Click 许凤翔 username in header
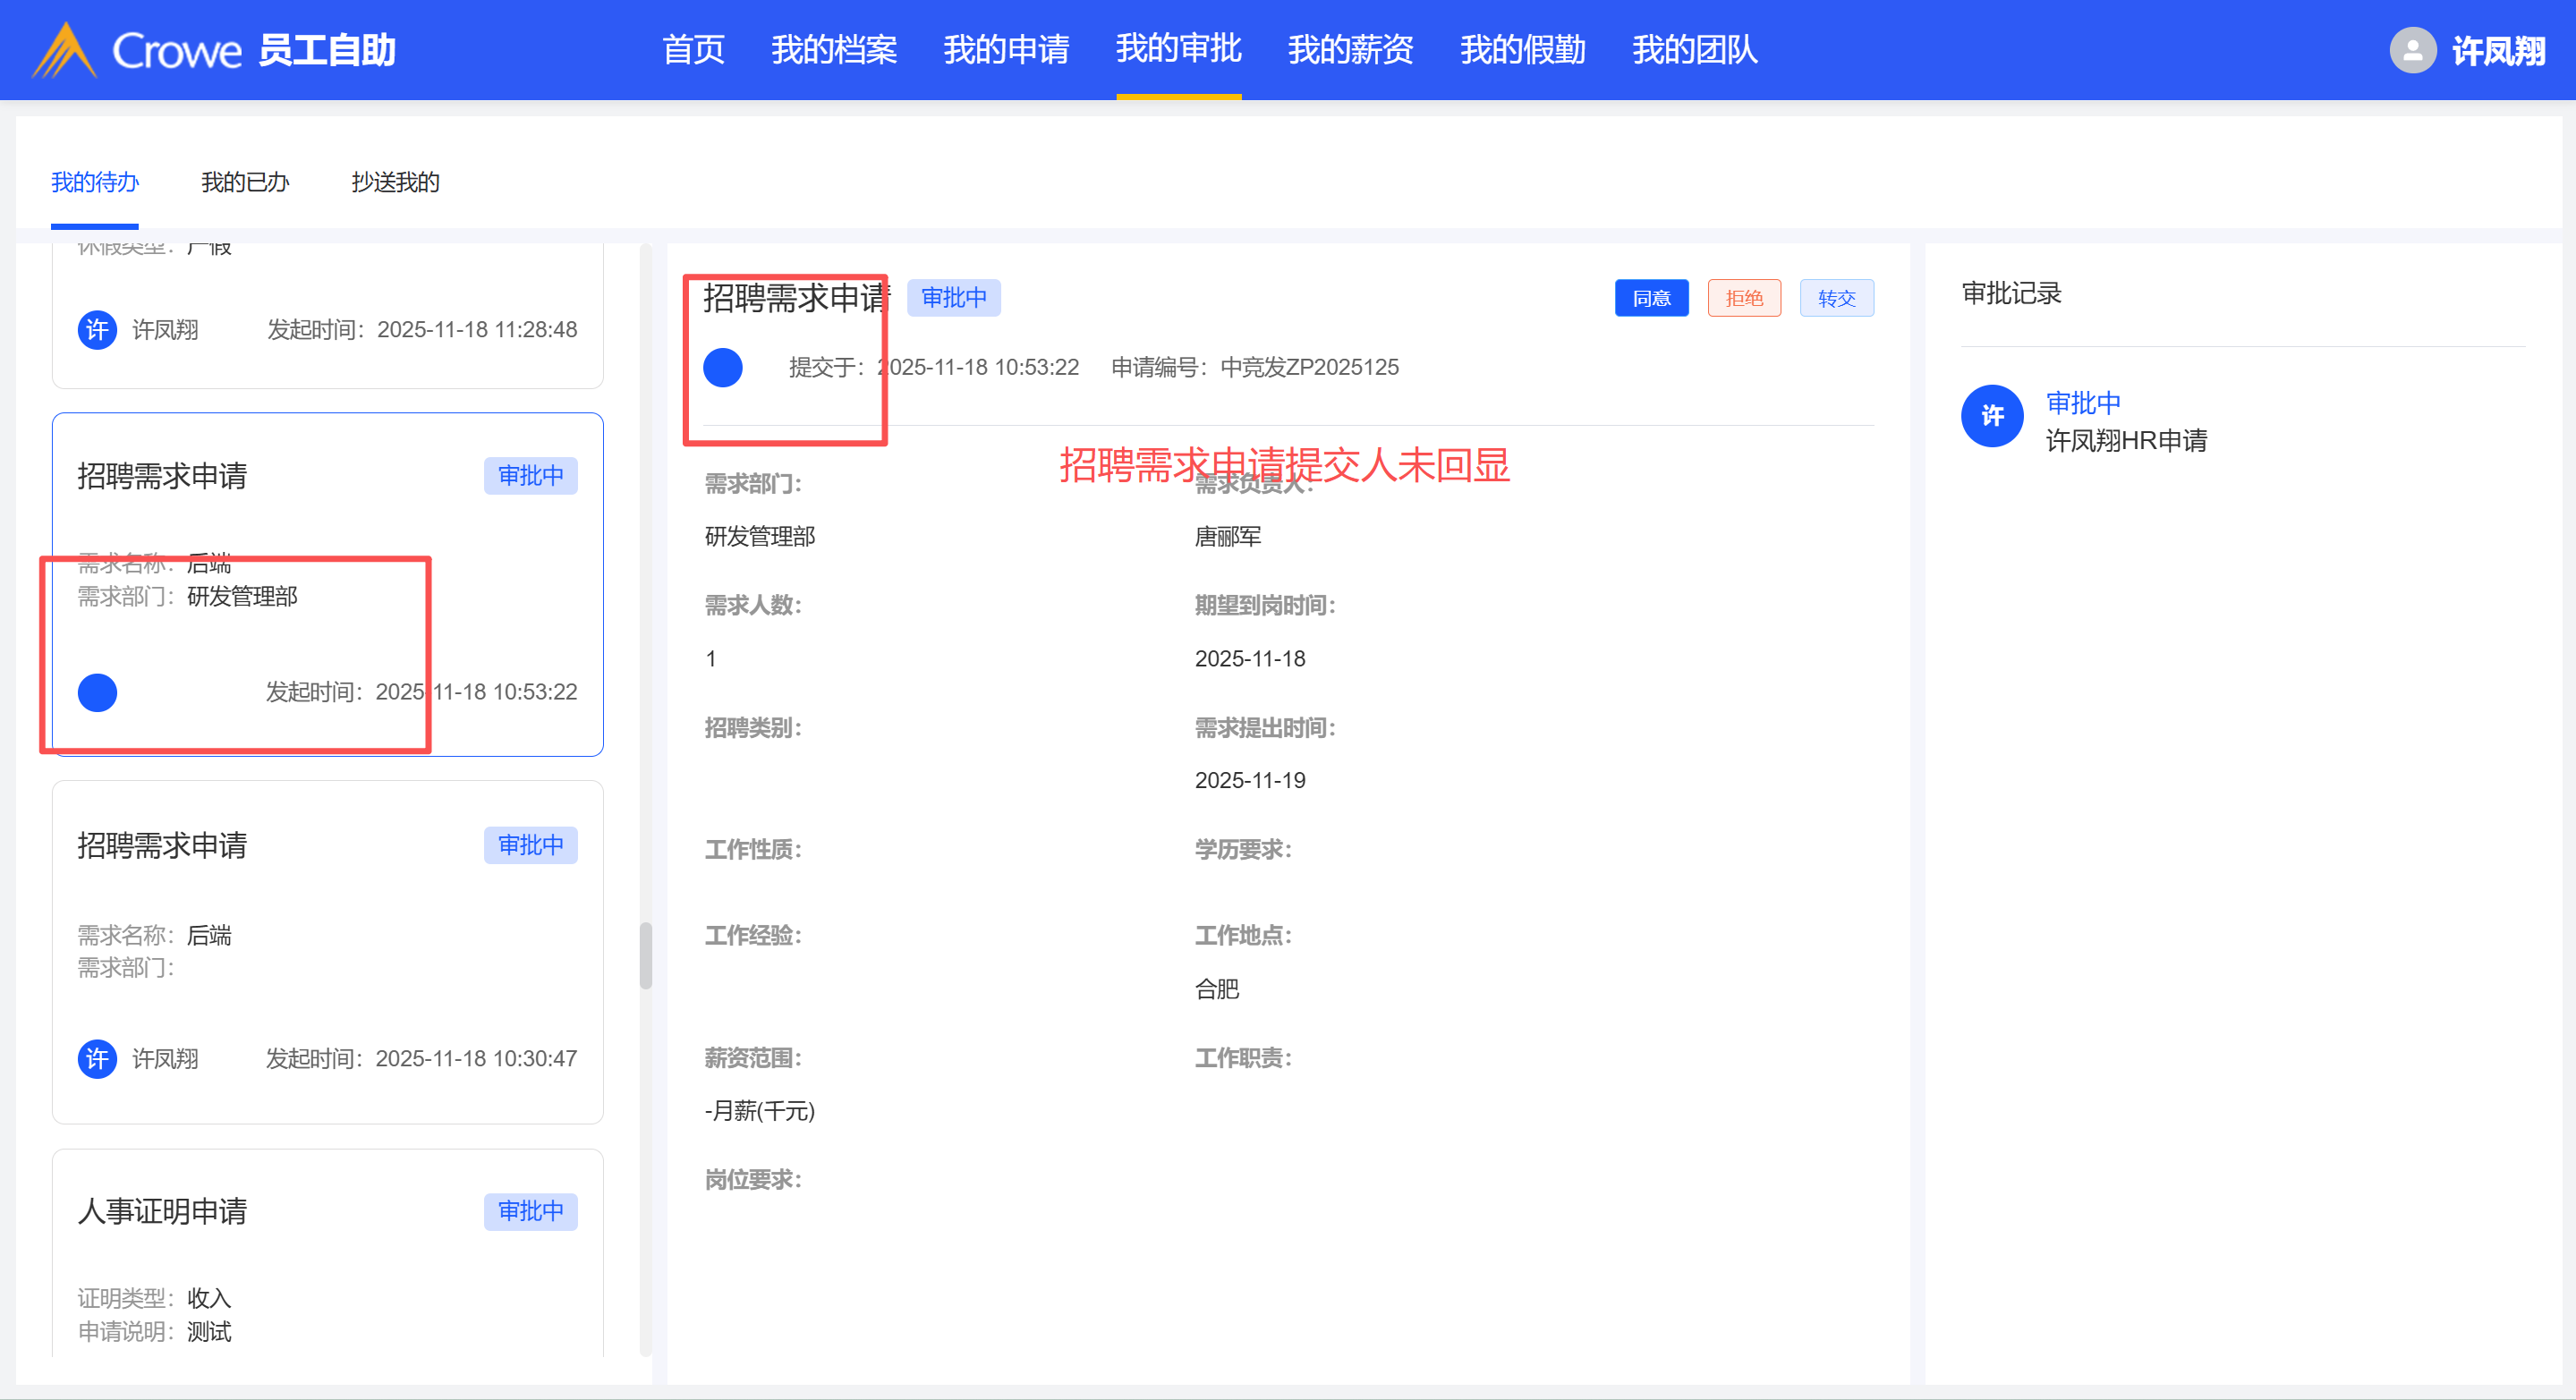 (2497, 50)
